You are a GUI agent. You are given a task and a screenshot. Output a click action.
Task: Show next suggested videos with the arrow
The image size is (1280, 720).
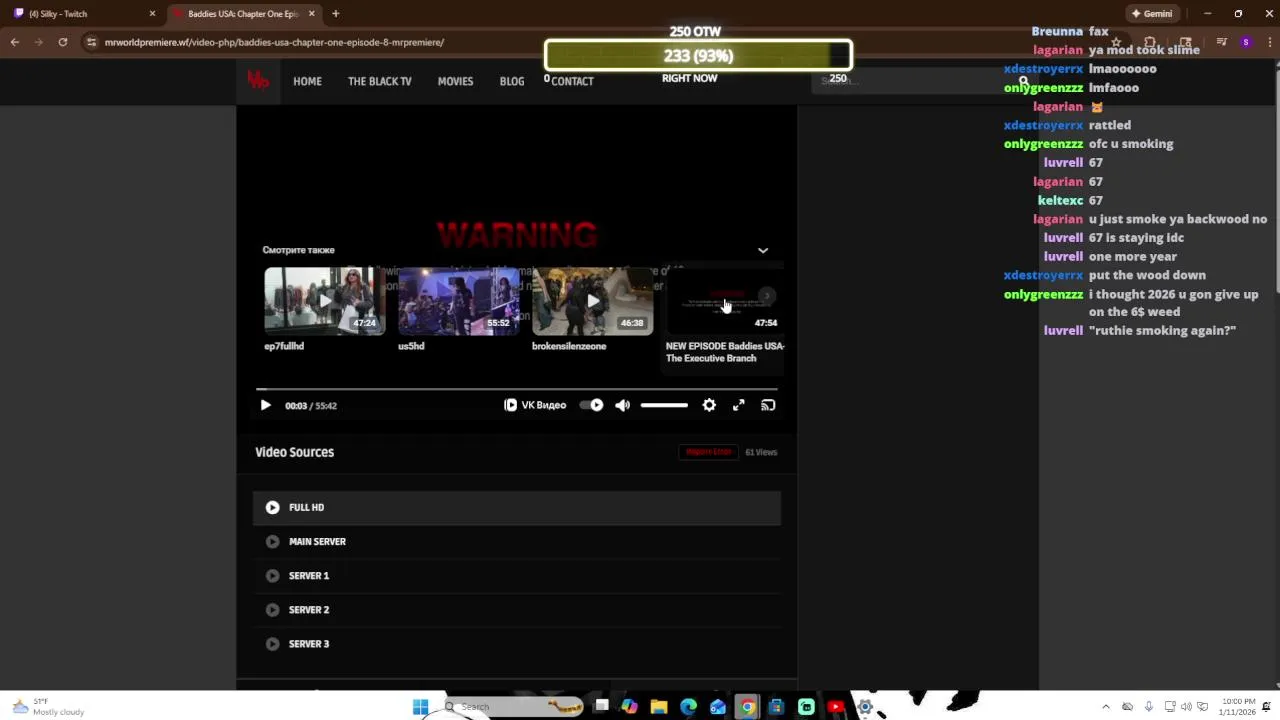pyautogui.click(x=767, y=296)
